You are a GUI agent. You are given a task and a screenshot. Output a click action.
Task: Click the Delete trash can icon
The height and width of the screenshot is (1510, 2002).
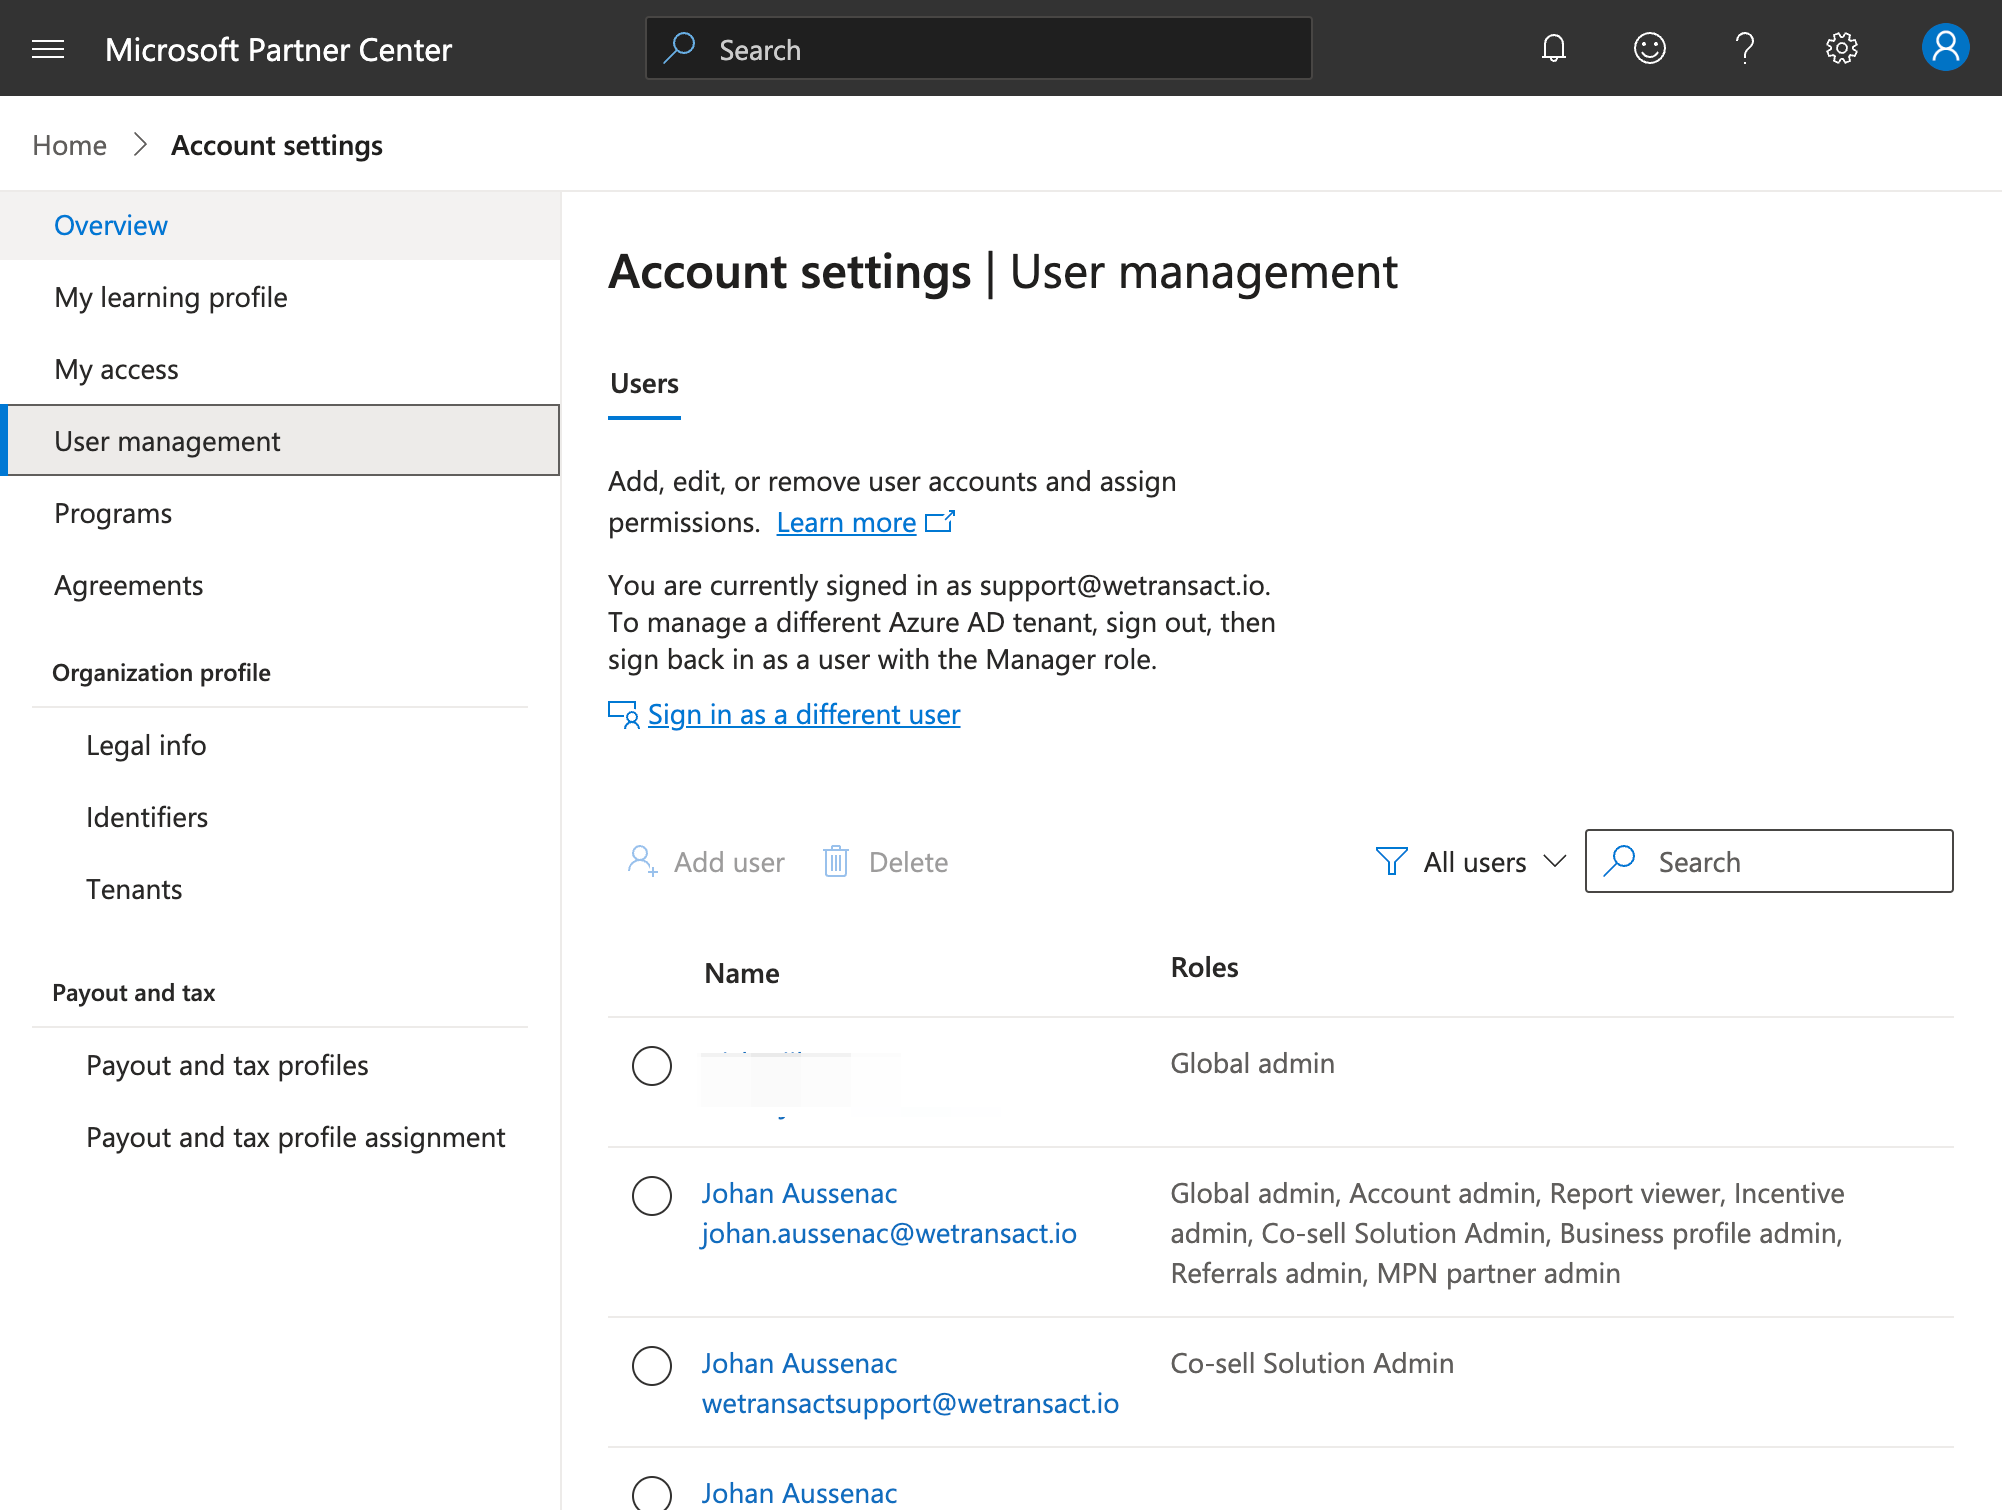click(x=836, y=861)
